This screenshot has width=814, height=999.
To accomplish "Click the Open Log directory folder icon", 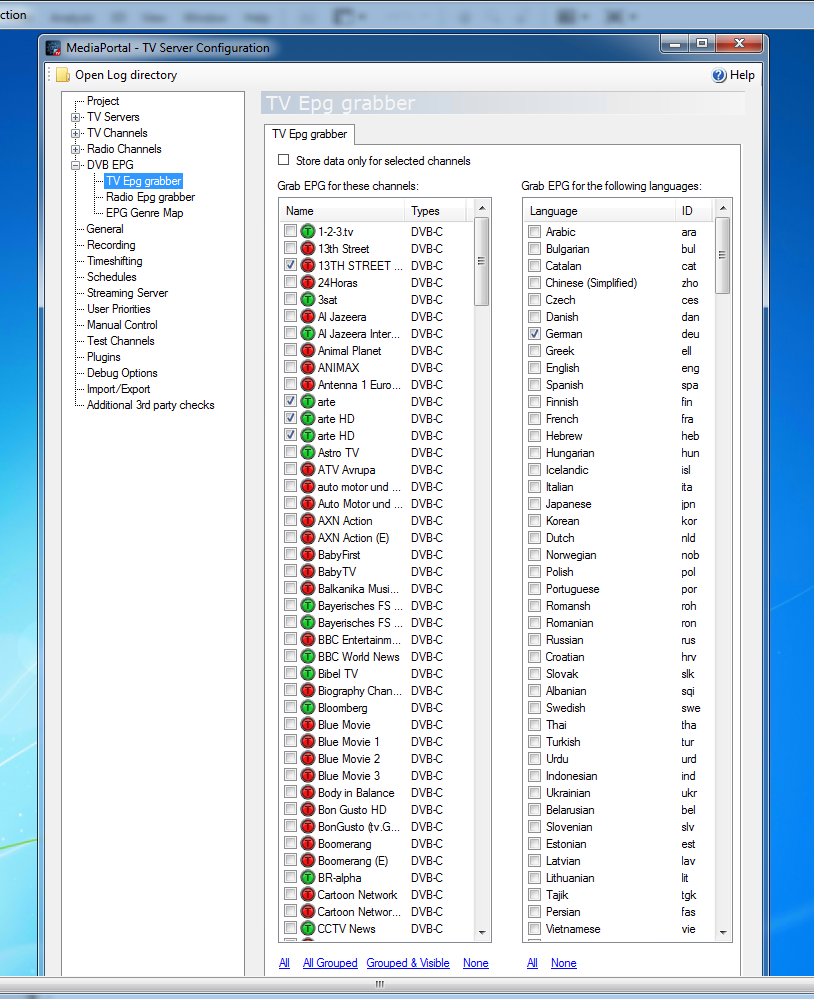I will click(62, 75).
